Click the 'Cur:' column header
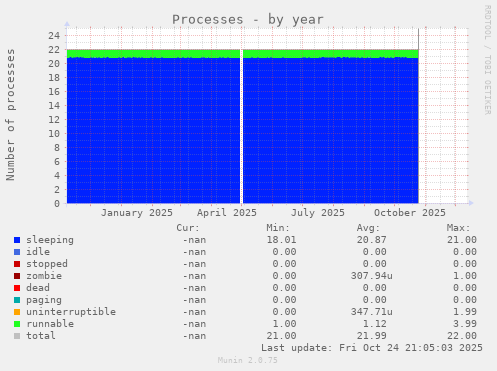 tap(188, 228)
